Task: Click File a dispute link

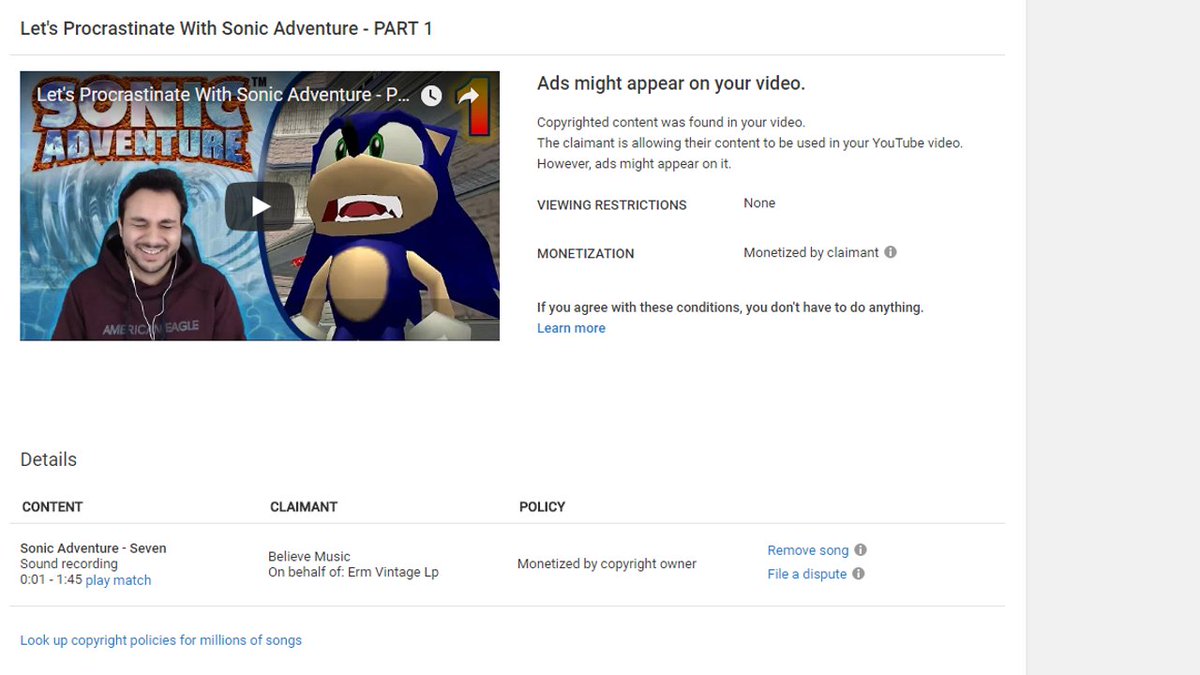Action: [807, 574]
